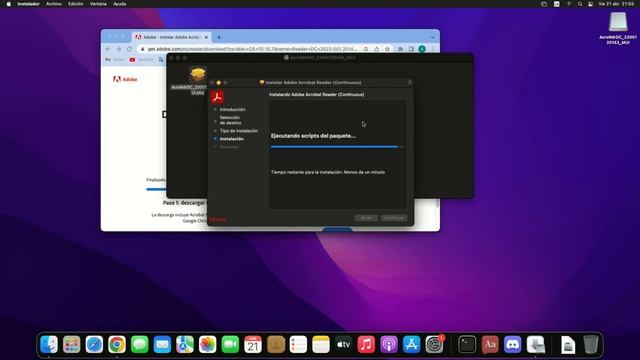Open App Store from the Dock
The height and width of the screenshot is (360, 640).
pyautogui.click(x=411, y=345)
